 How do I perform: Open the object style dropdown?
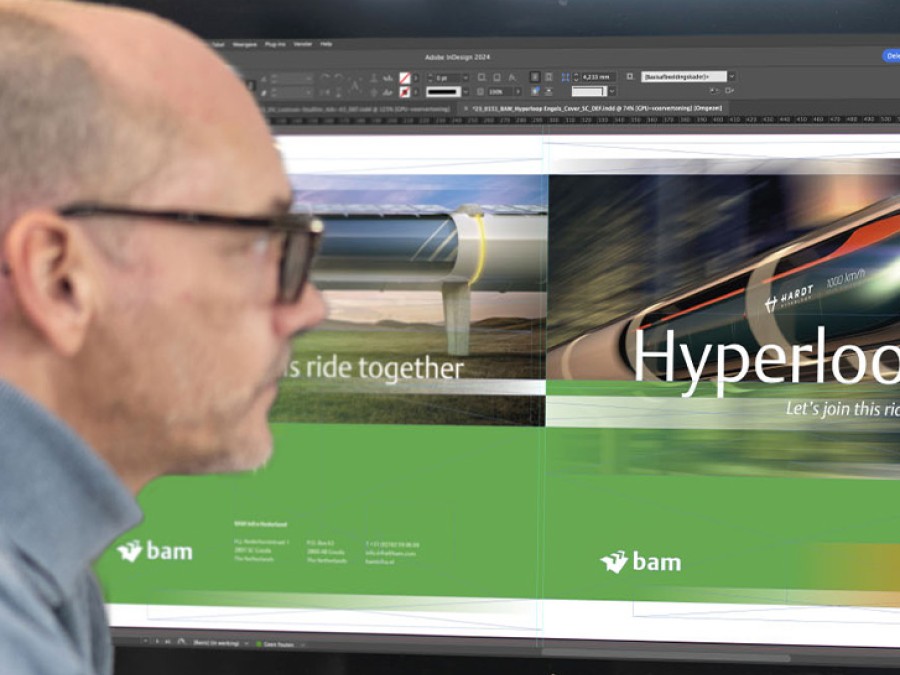[732, 76]
